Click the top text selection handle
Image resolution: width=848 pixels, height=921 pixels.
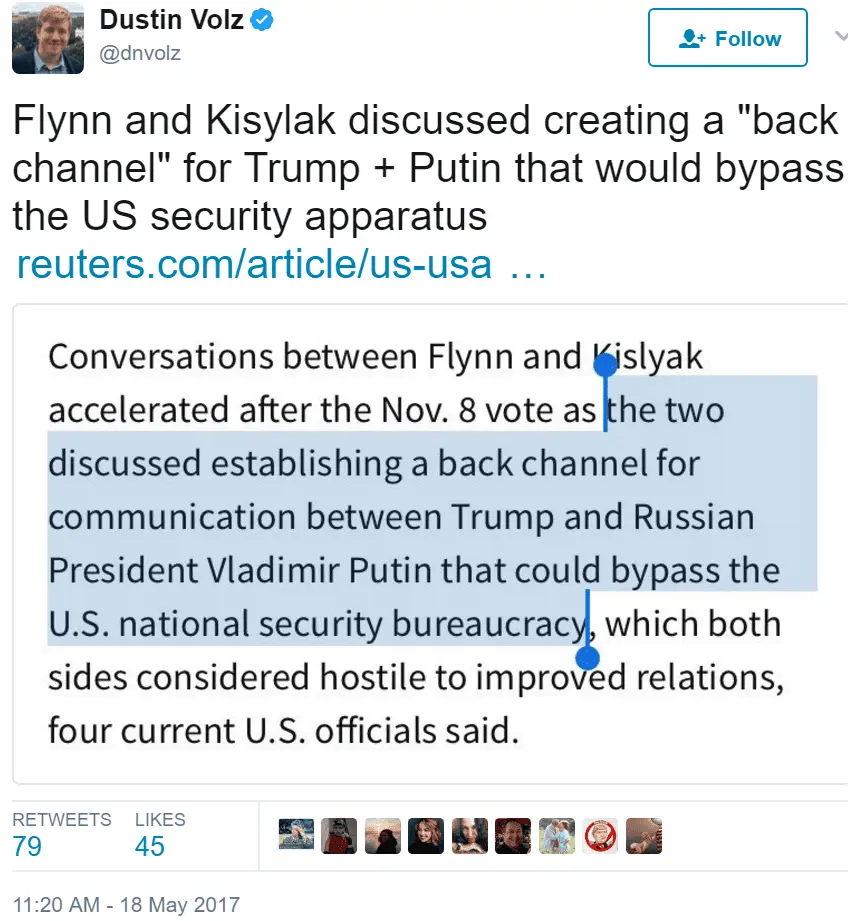[605, 366]
